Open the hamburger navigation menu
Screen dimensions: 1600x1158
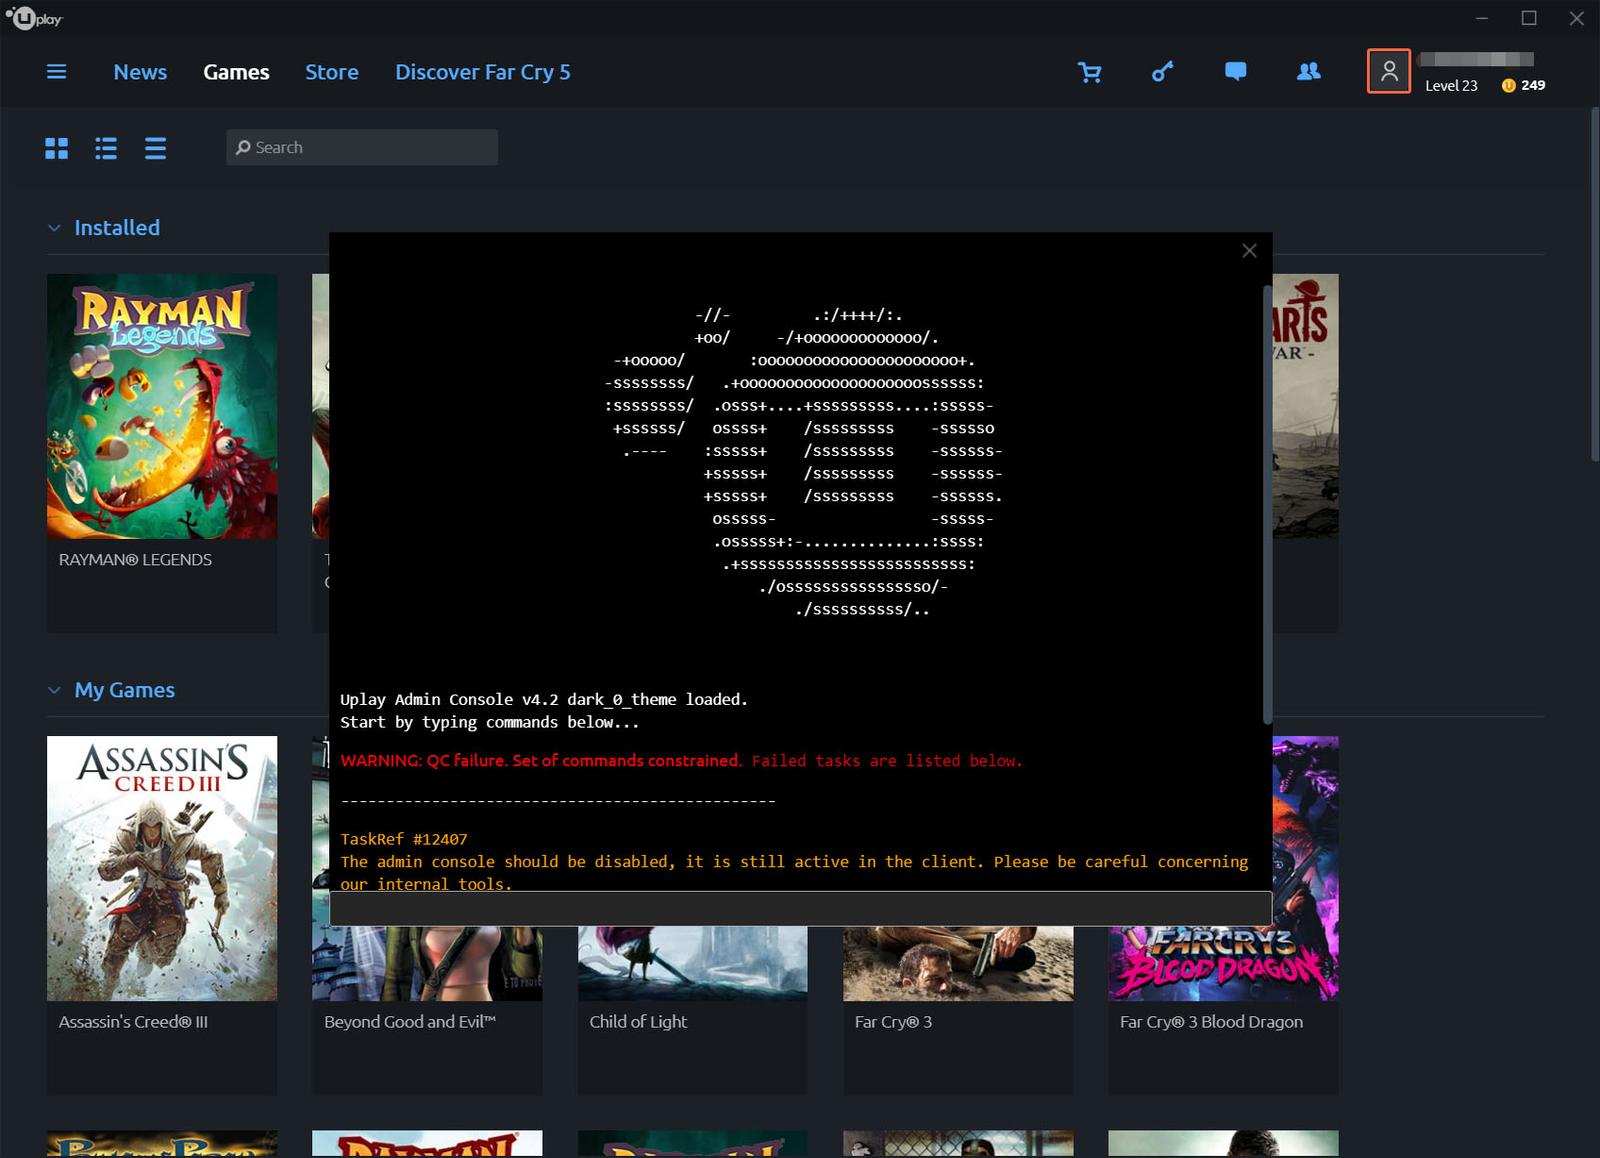click(x=56, y=72)
